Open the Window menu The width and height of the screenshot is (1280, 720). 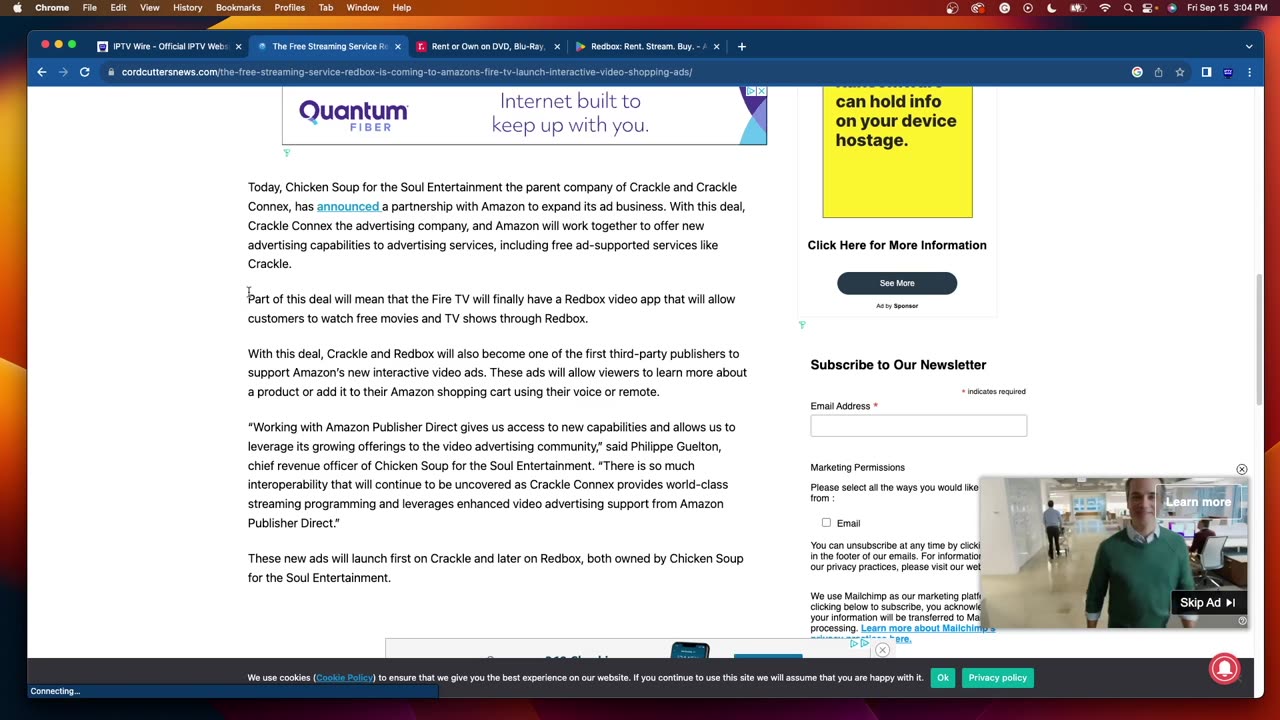(362, 8)
